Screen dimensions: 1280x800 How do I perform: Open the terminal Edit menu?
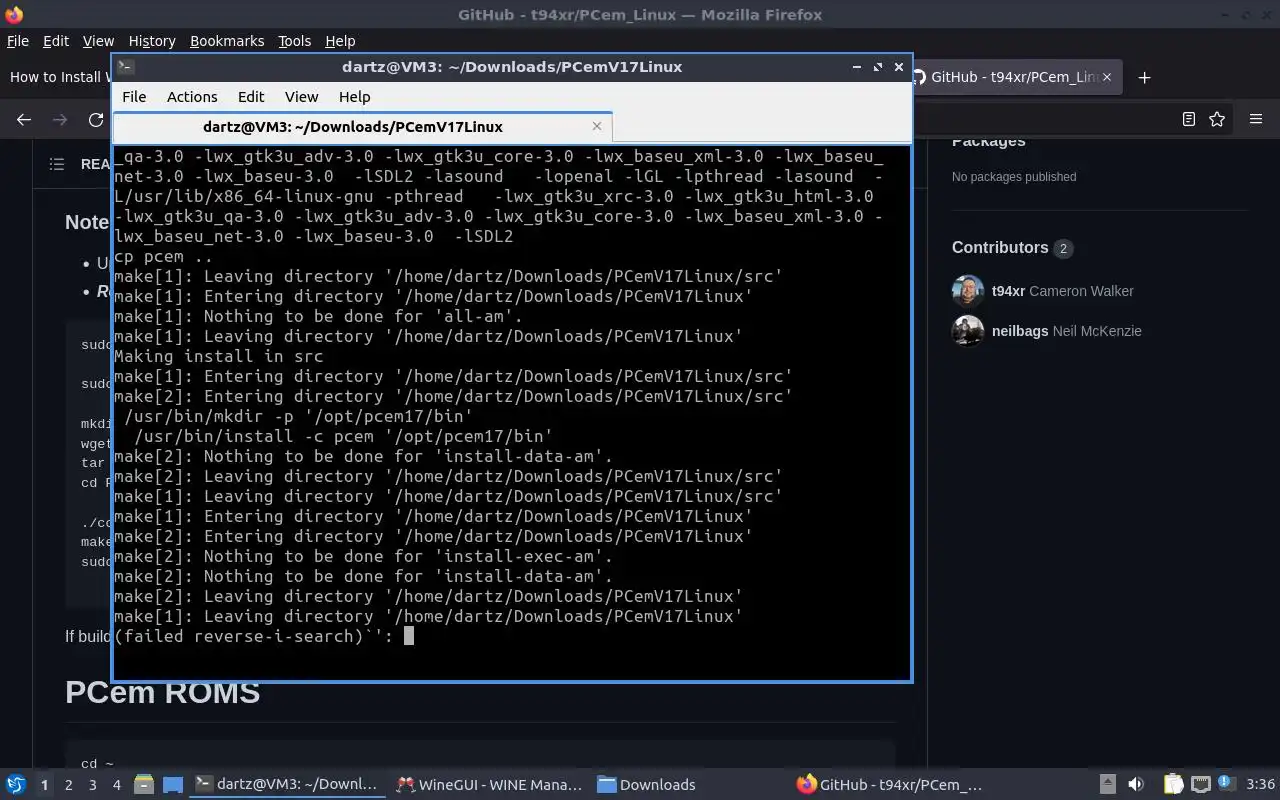click(251, 97)
